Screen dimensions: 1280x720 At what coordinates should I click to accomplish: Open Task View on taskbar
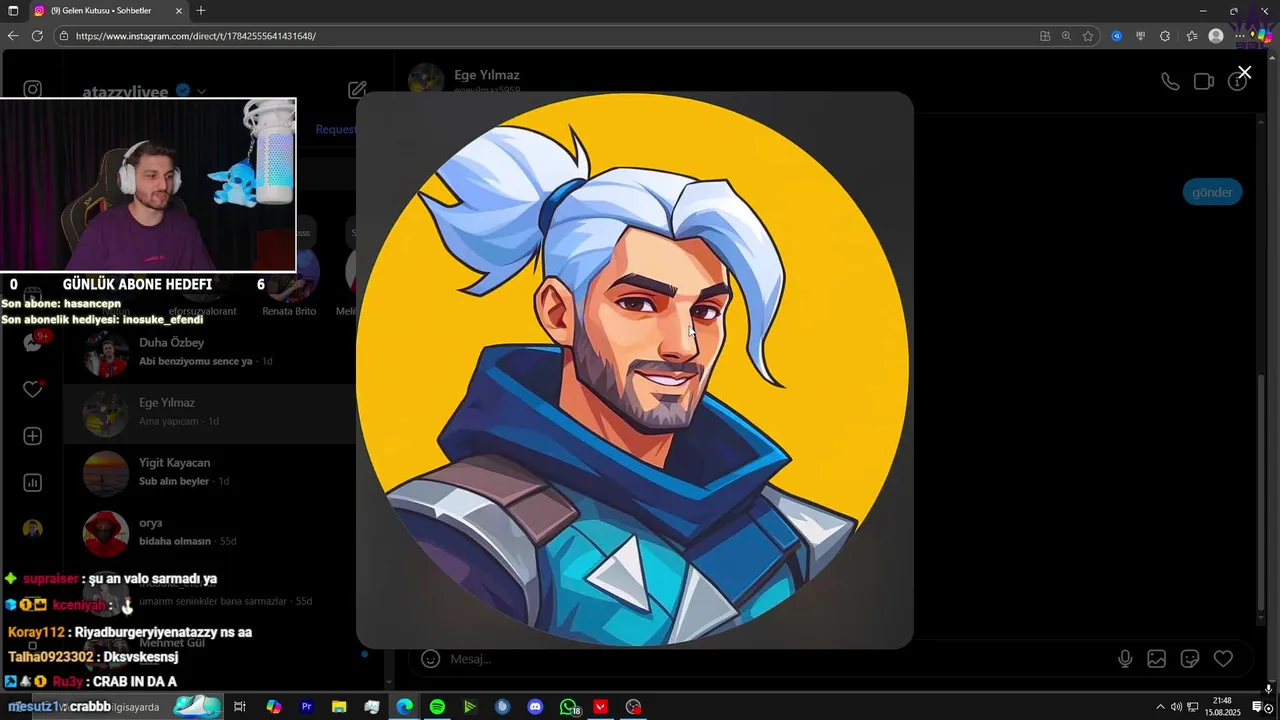[240, 707]
